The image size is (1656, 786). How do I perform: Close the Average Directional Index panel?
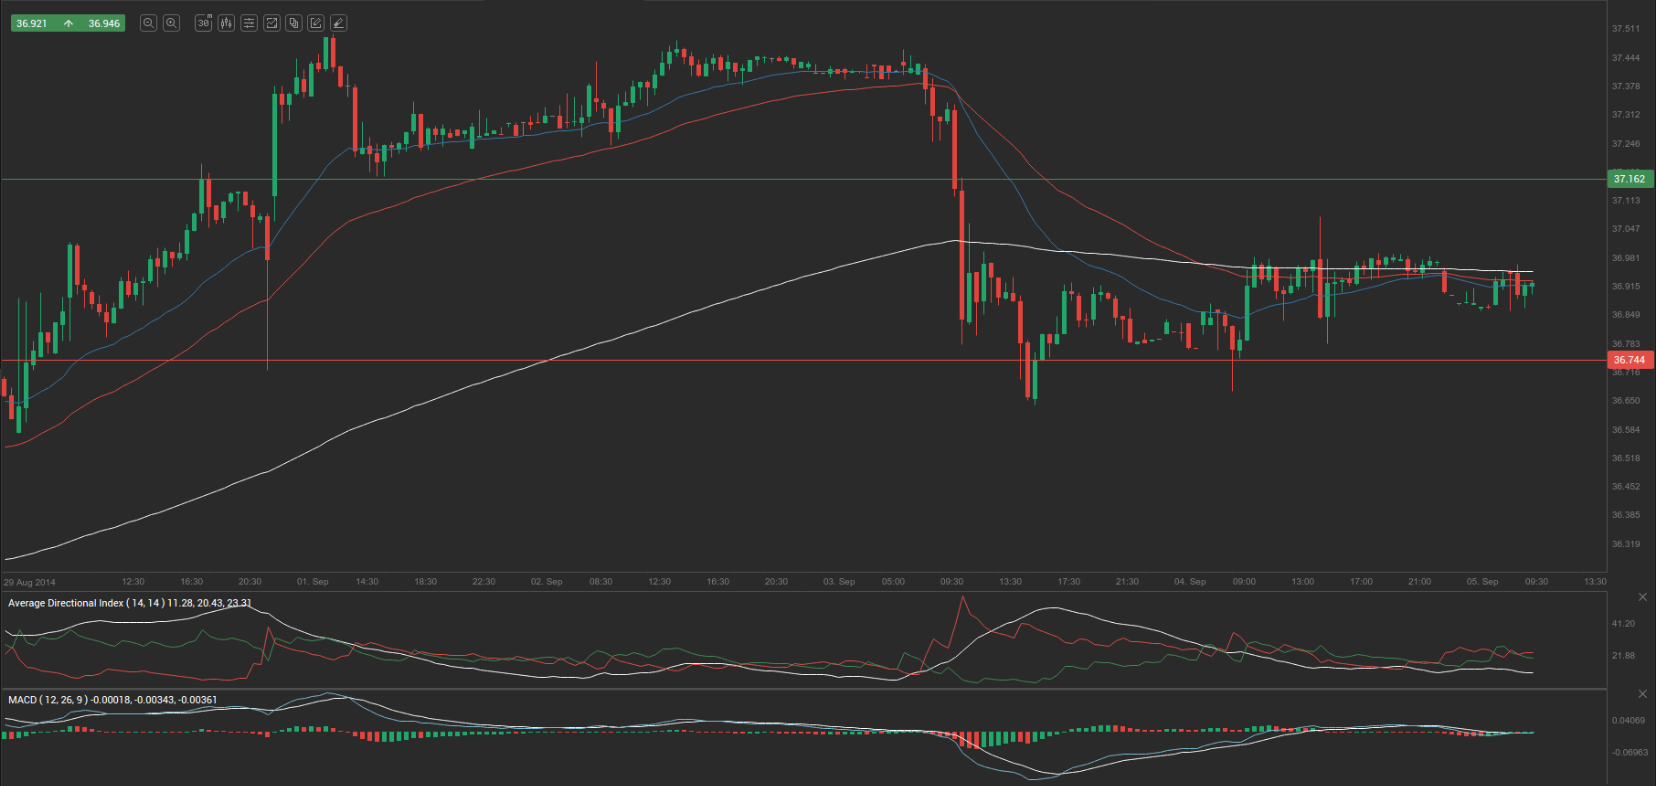(x=1642, y=597)
